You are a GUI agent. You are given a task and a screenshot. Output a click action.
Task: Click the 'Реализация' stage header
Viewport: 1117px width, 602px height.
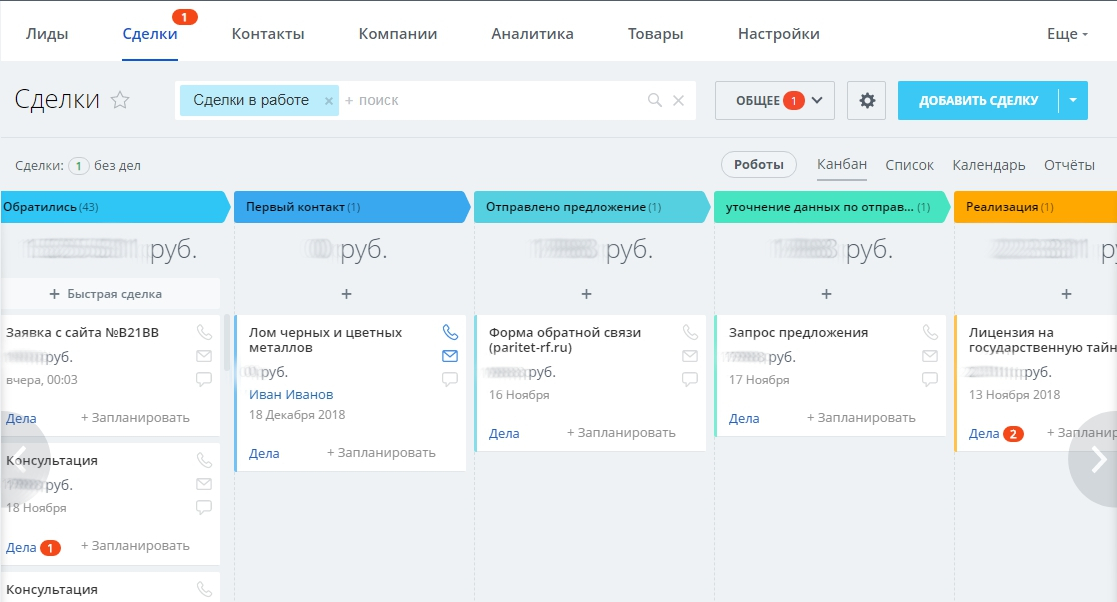1036,207
